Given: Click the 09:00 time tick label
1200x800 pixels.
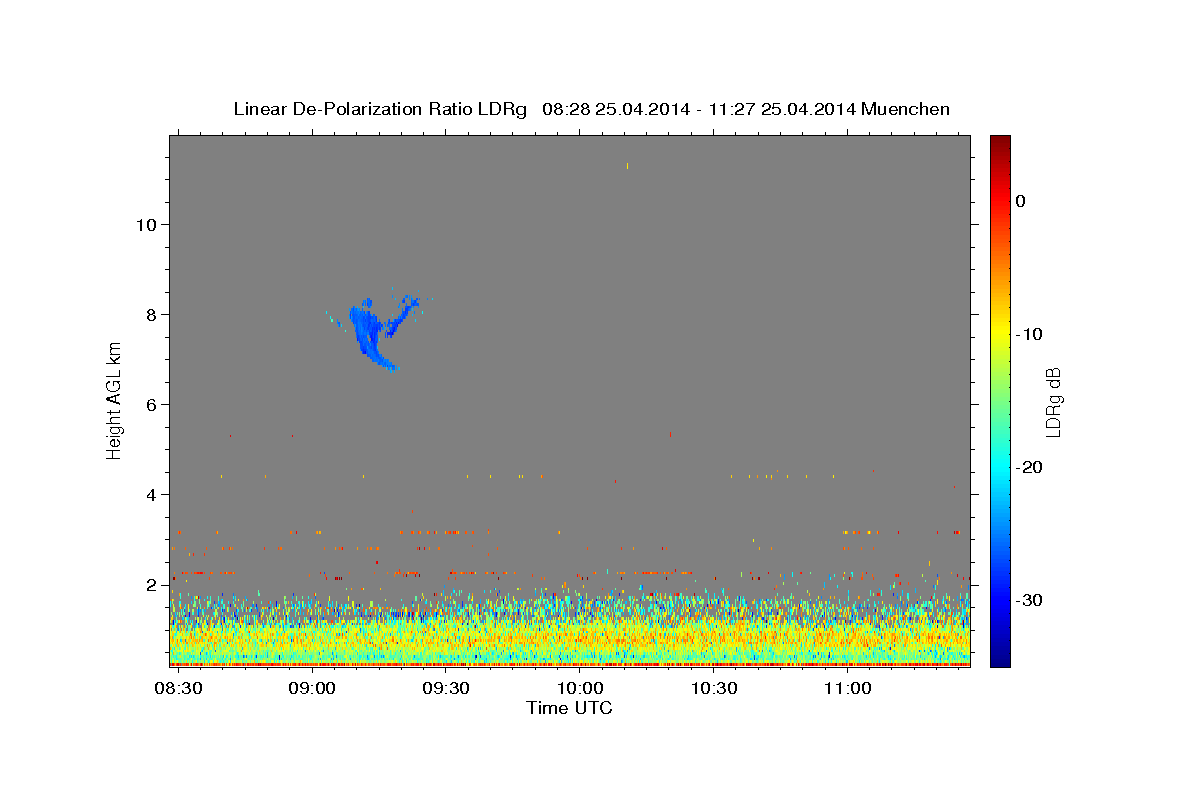Looking at the screenshot, I should [x=311, y=689].
